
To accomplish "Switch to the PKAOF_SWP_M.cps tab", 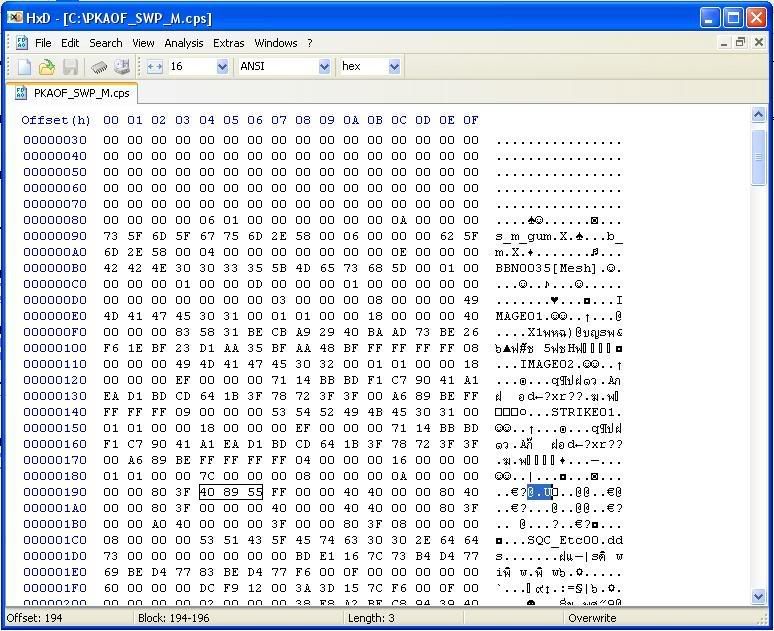I will coord(72,93).
